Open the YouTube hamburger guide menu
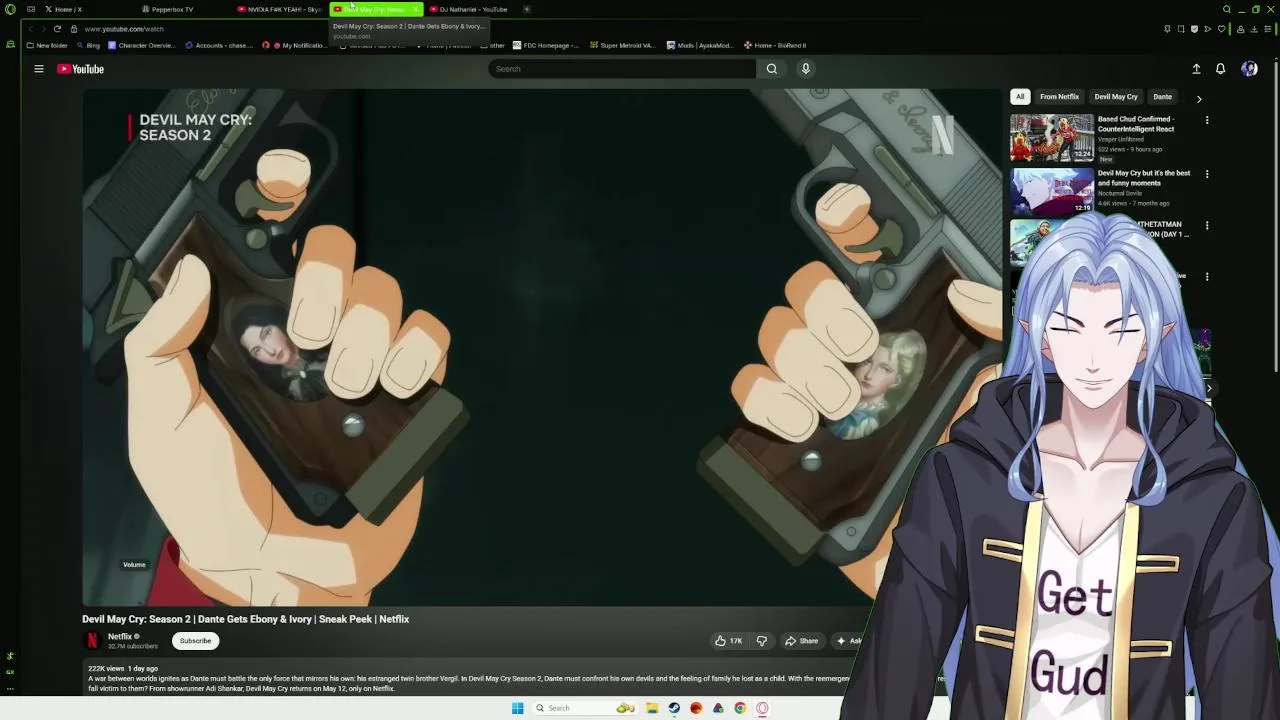The image size is (1280, 720). coord(39,69)
